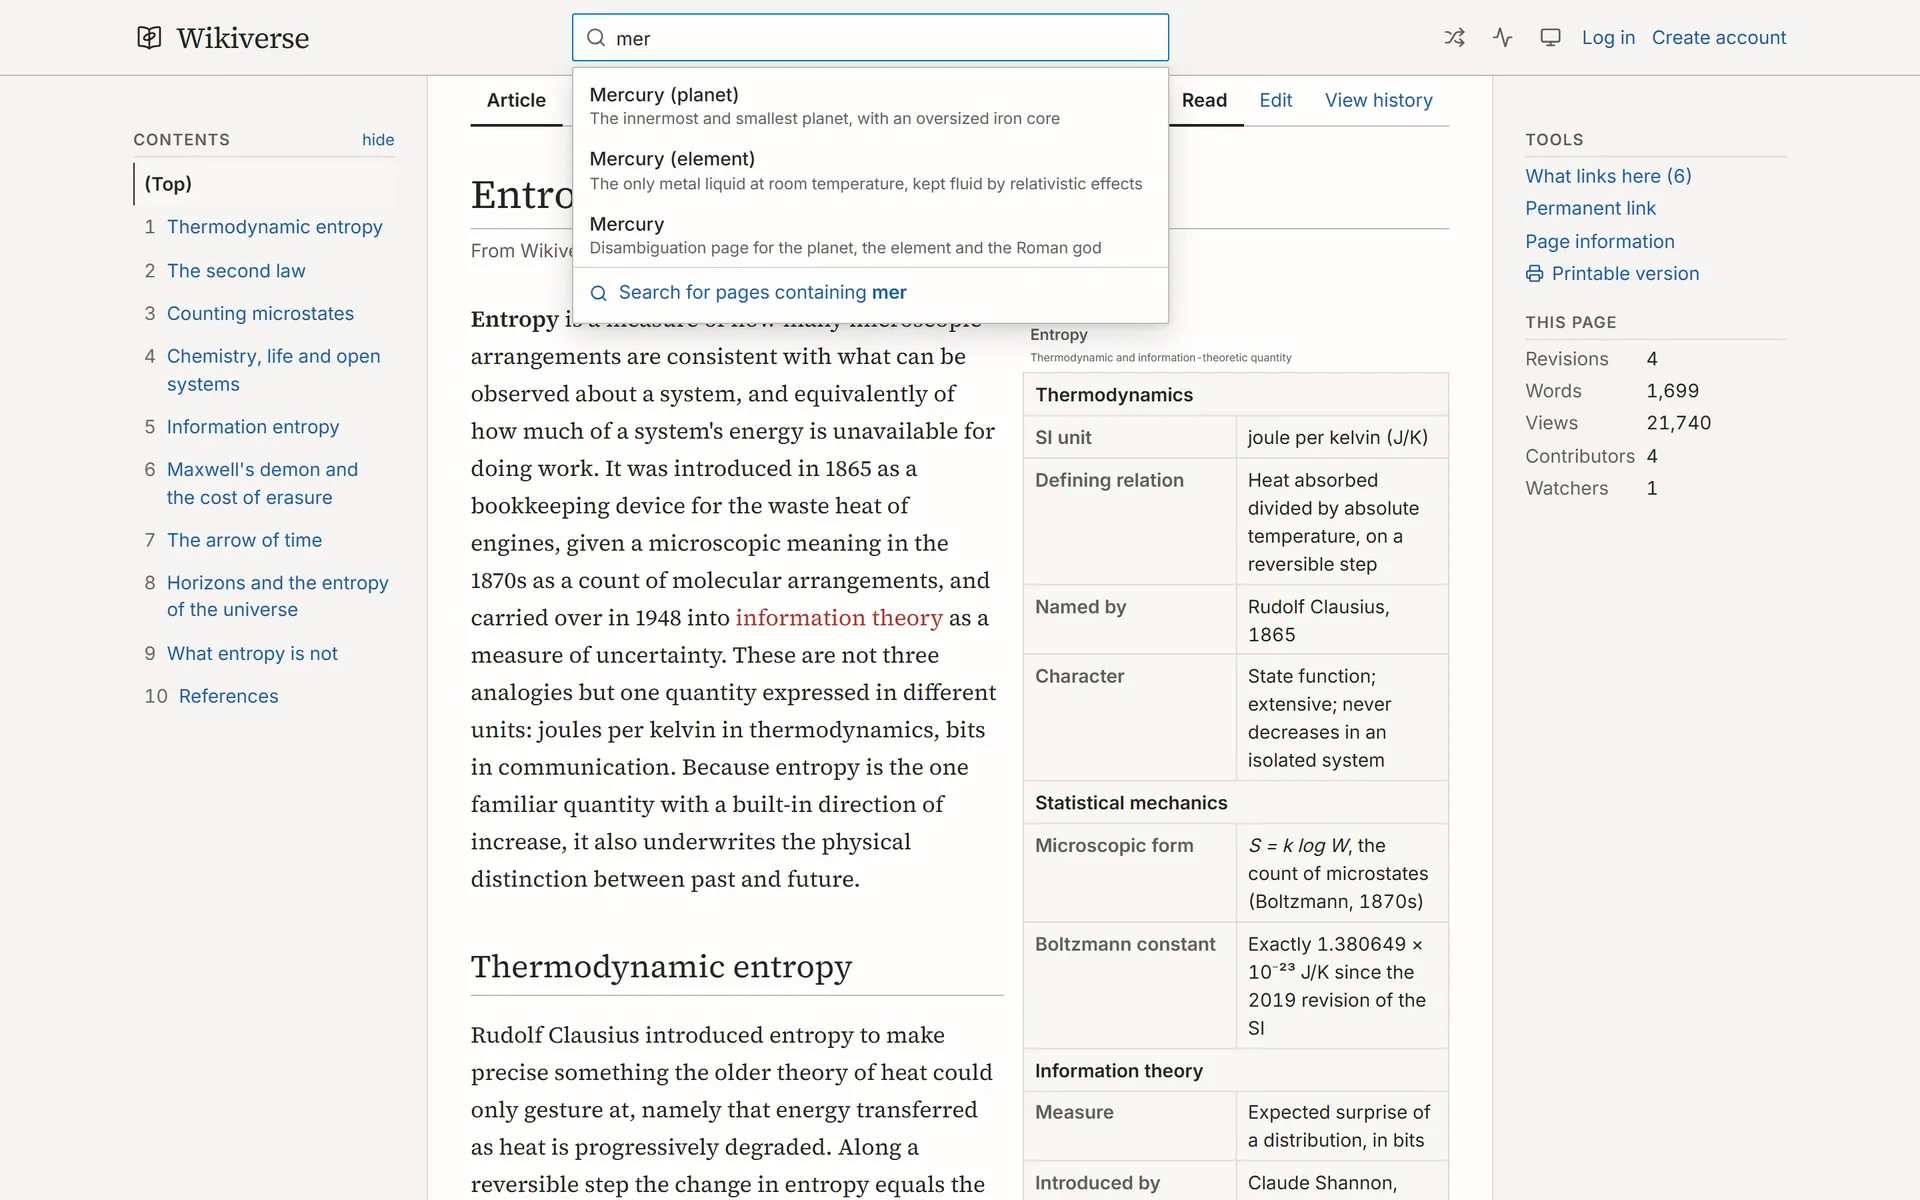Hide the contents sidebar
This screenshot has width=1920, height=1200.
[378, 140]
